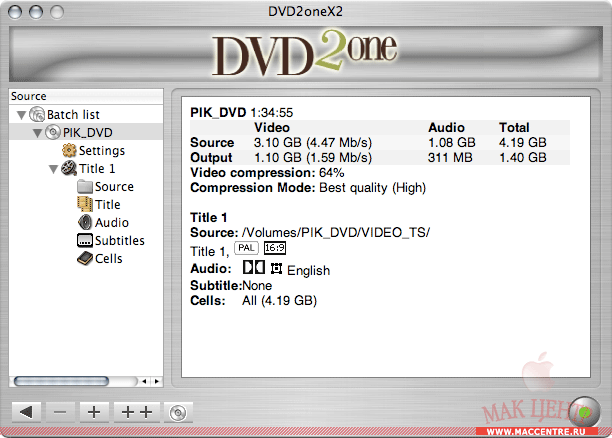Click the Source column header
Image resolution: width=612 pixels, height=438 pixels.
pyautogui.click(x=86, y=96)
